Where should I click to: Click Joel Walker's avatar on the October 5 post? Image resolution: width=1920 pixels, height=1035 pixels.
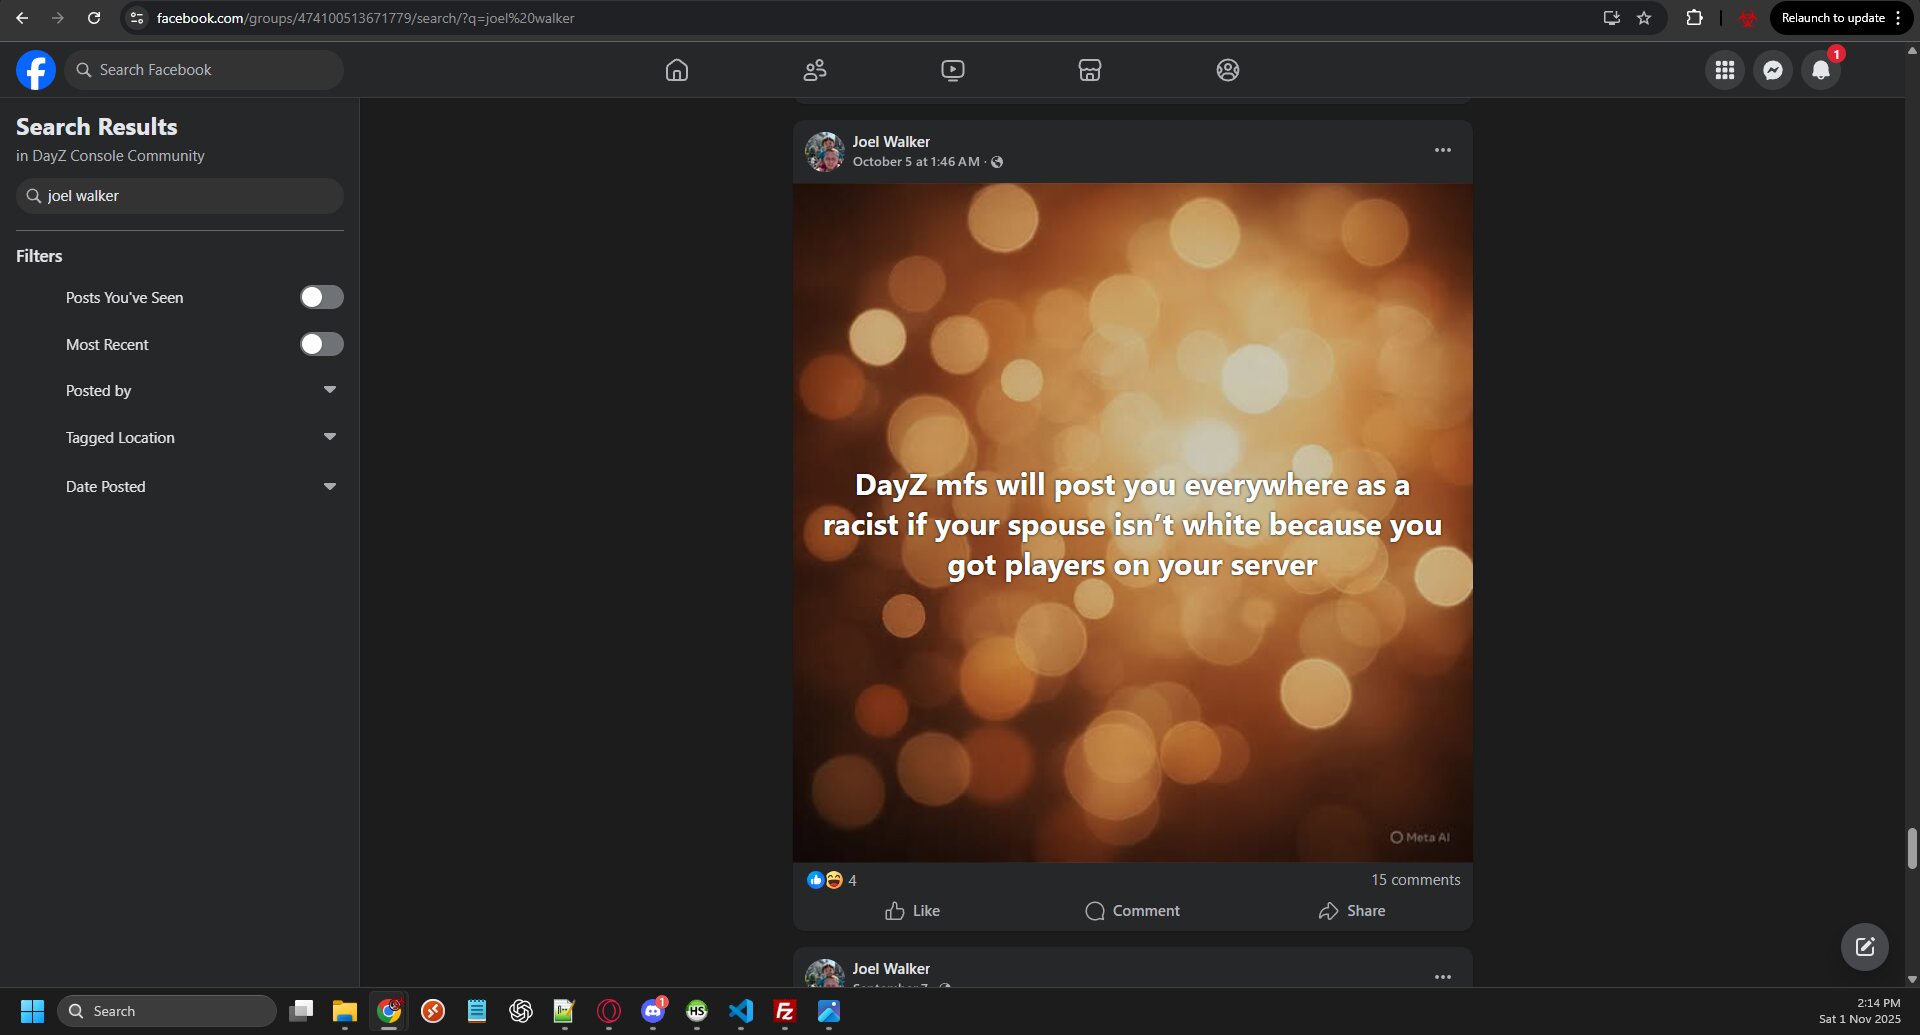click(x=825, y=152)
